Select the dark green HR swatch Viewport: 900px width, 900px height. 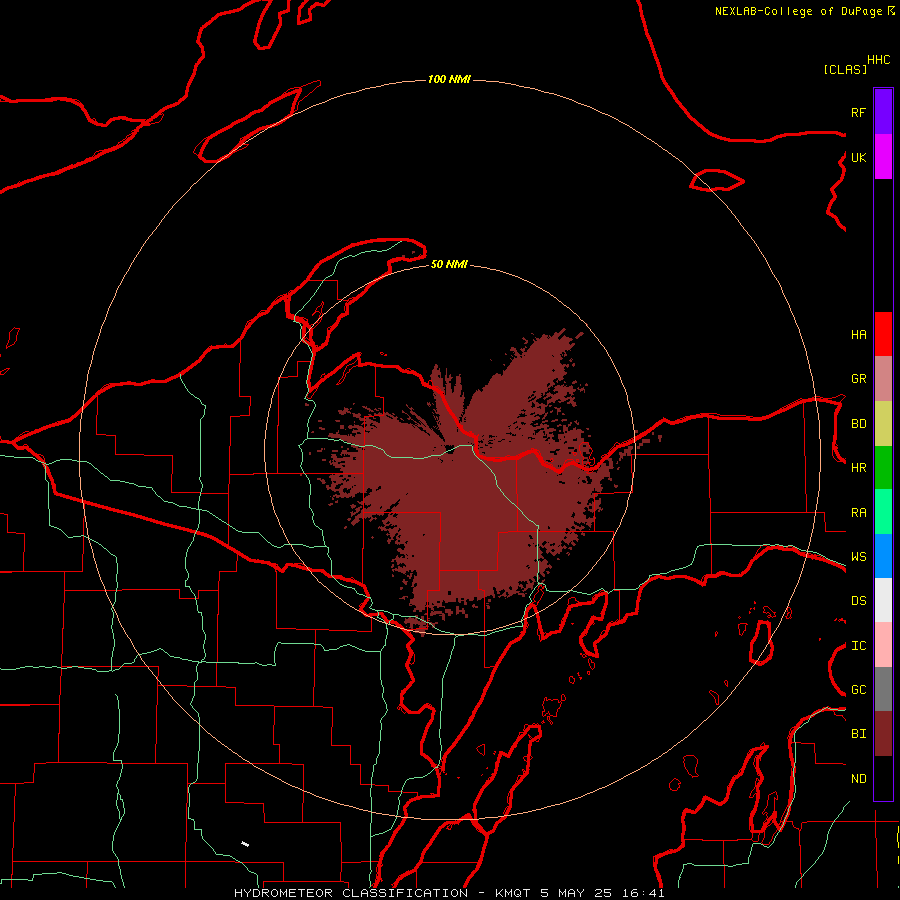tap(883, 468)
